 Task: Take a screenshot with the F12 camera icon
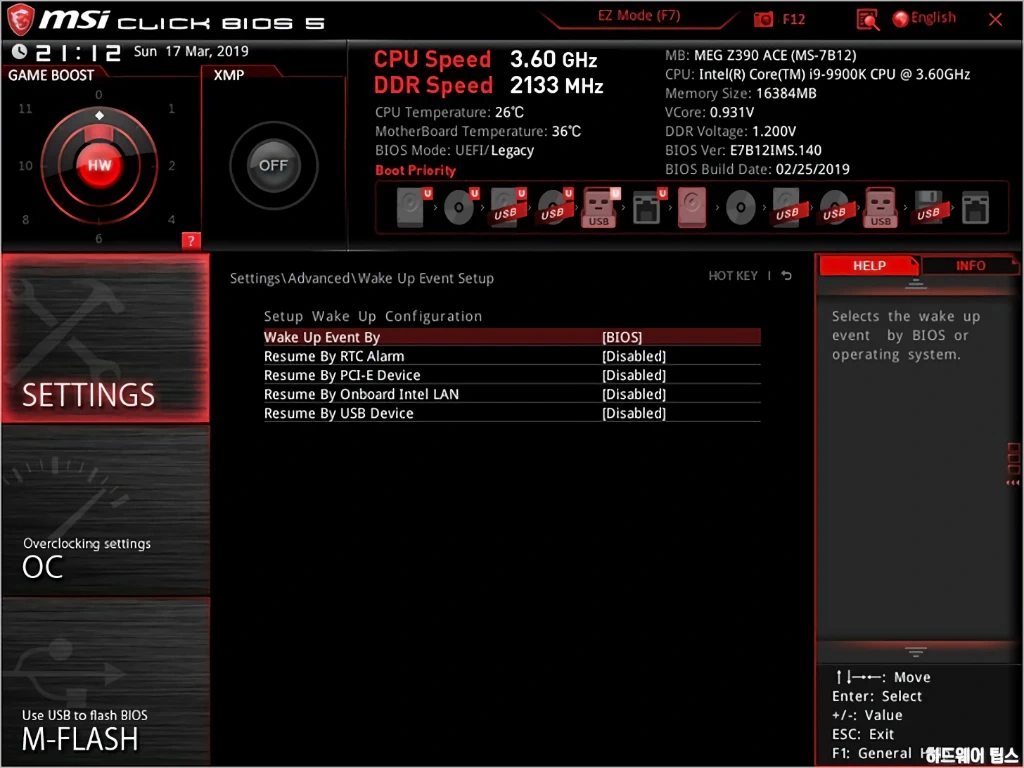[x=763, y=20]
